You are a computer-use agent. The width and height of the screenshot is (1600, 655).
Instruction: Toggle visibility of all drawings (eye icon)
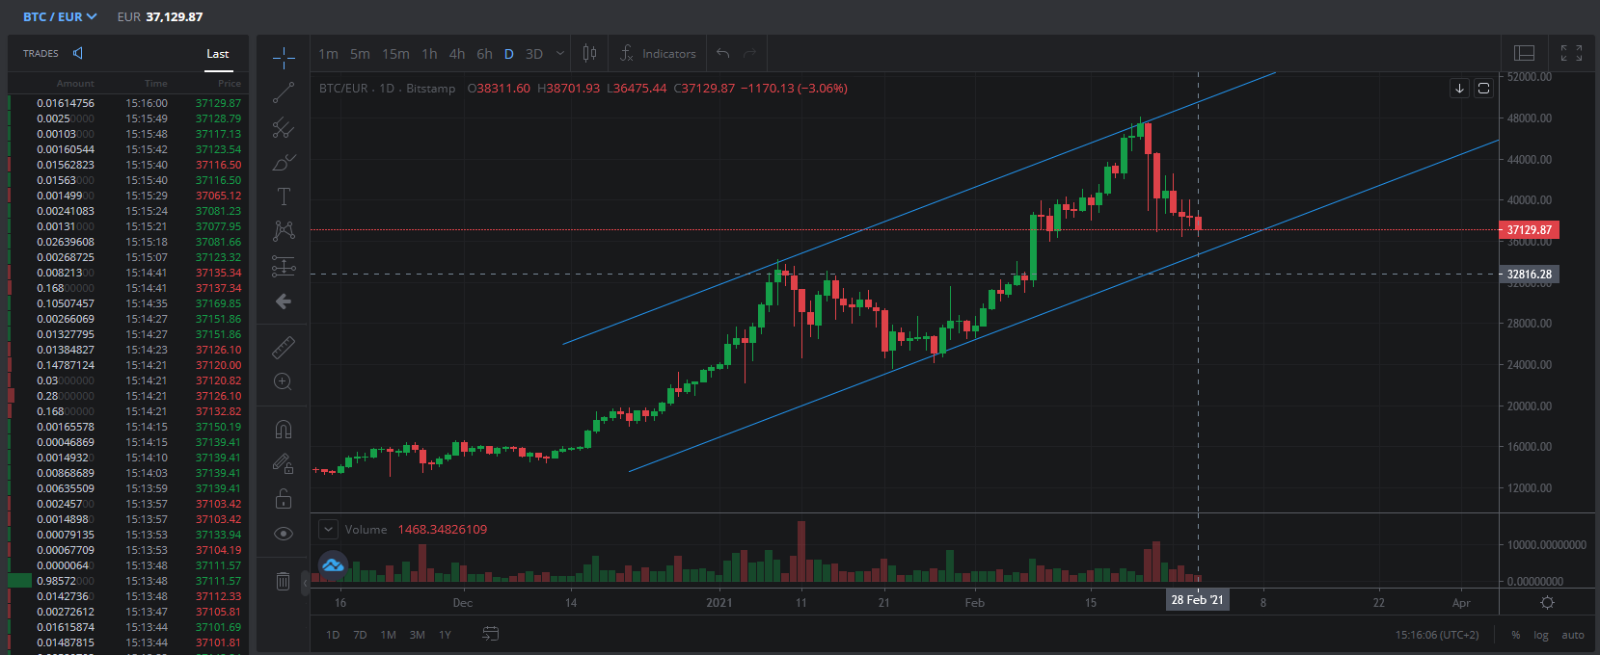coord(284,534)
